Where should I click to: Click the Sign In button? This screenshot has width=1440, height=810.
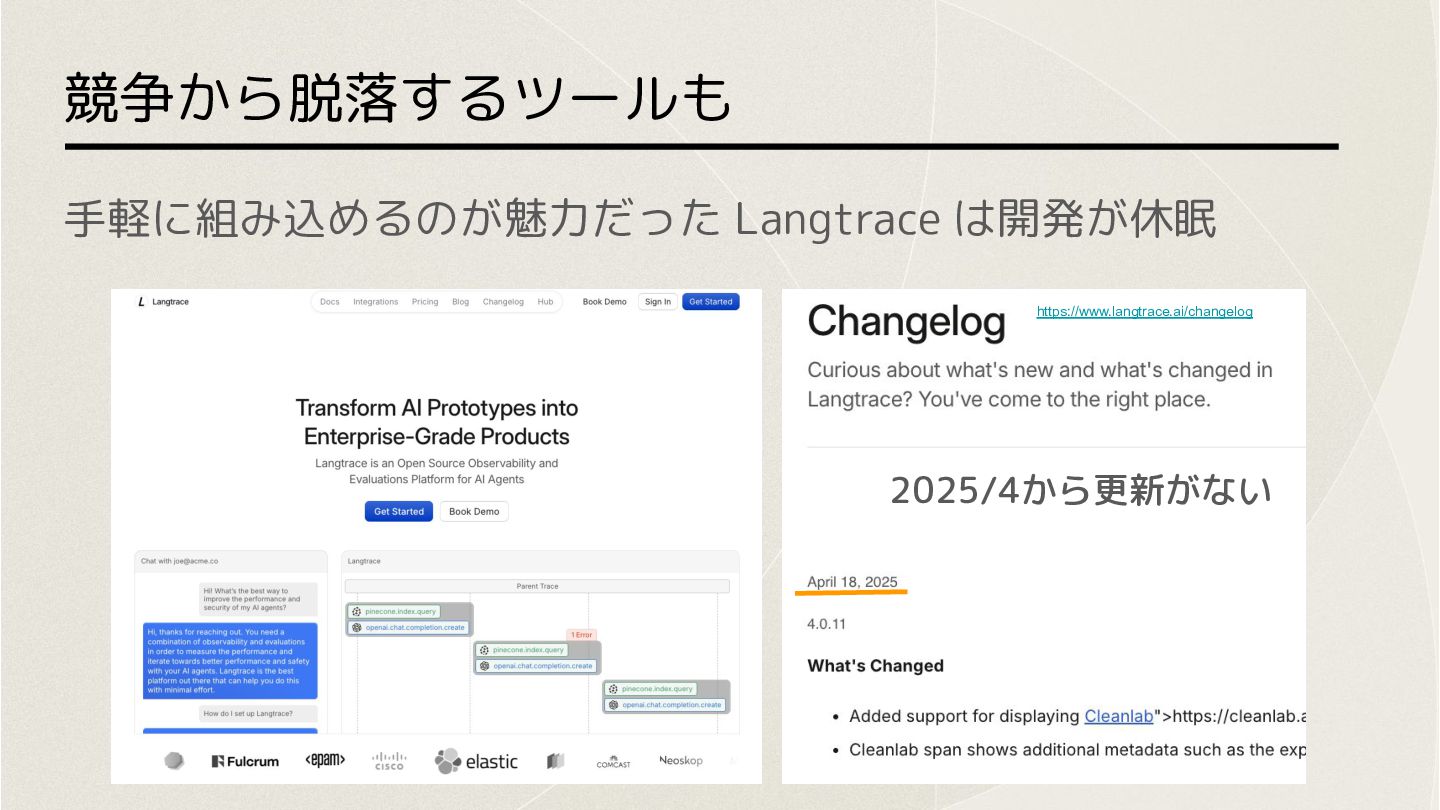coord(658,302)
